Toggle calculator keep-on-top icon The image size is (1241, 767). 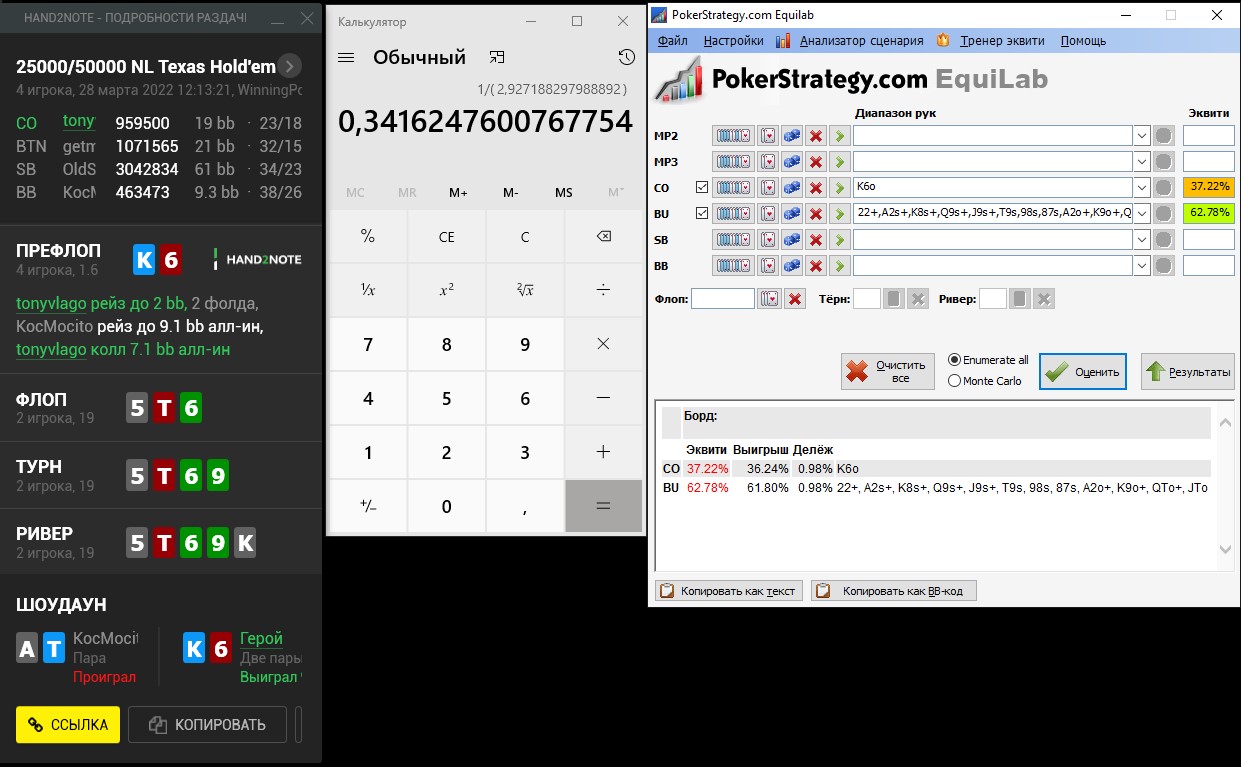pos(497,57)
